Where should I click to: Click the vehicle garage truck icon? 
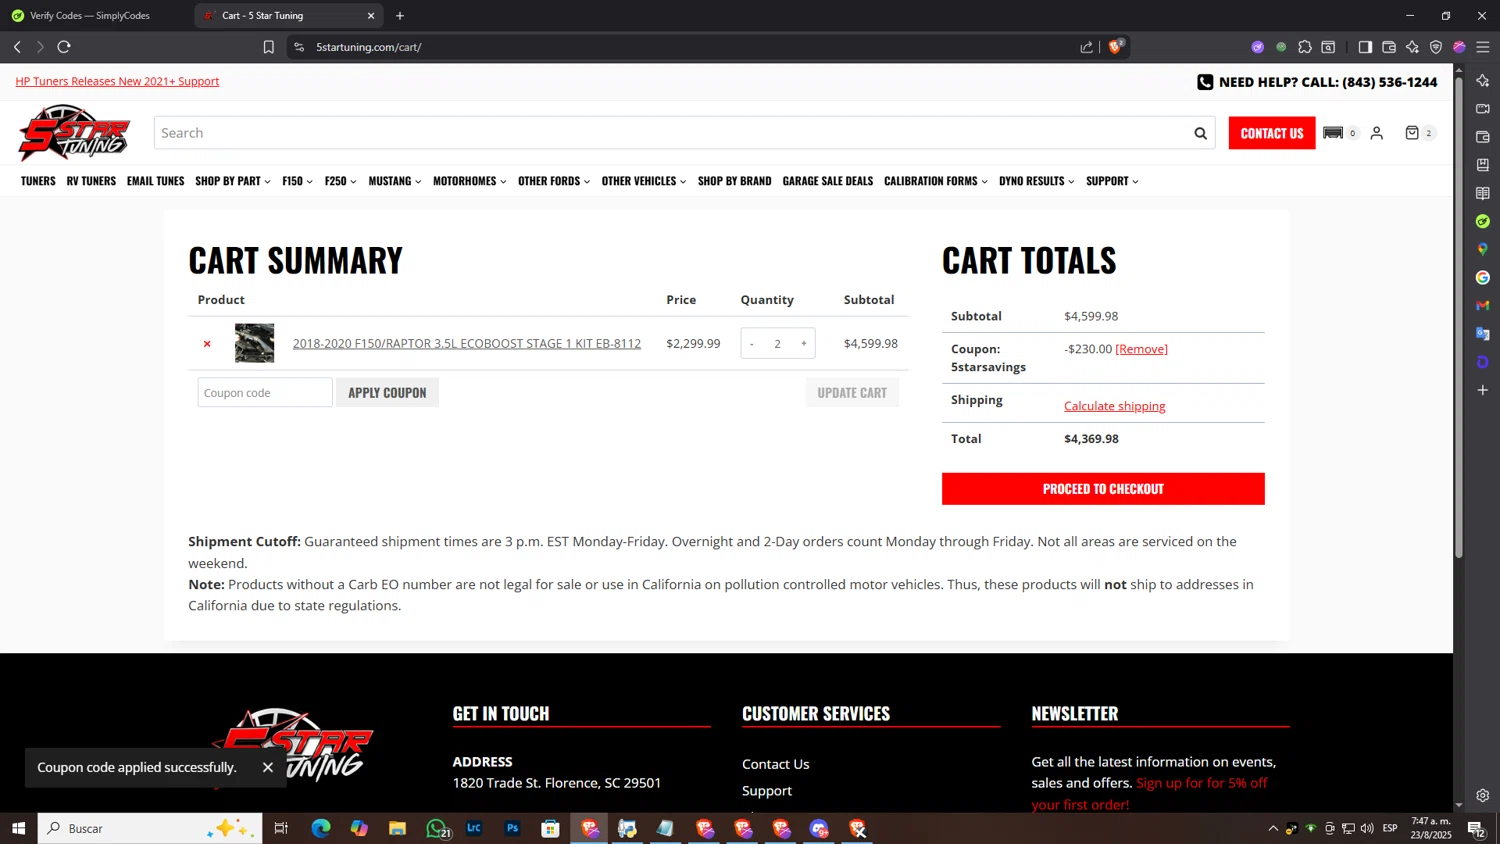pos(1333,133)
